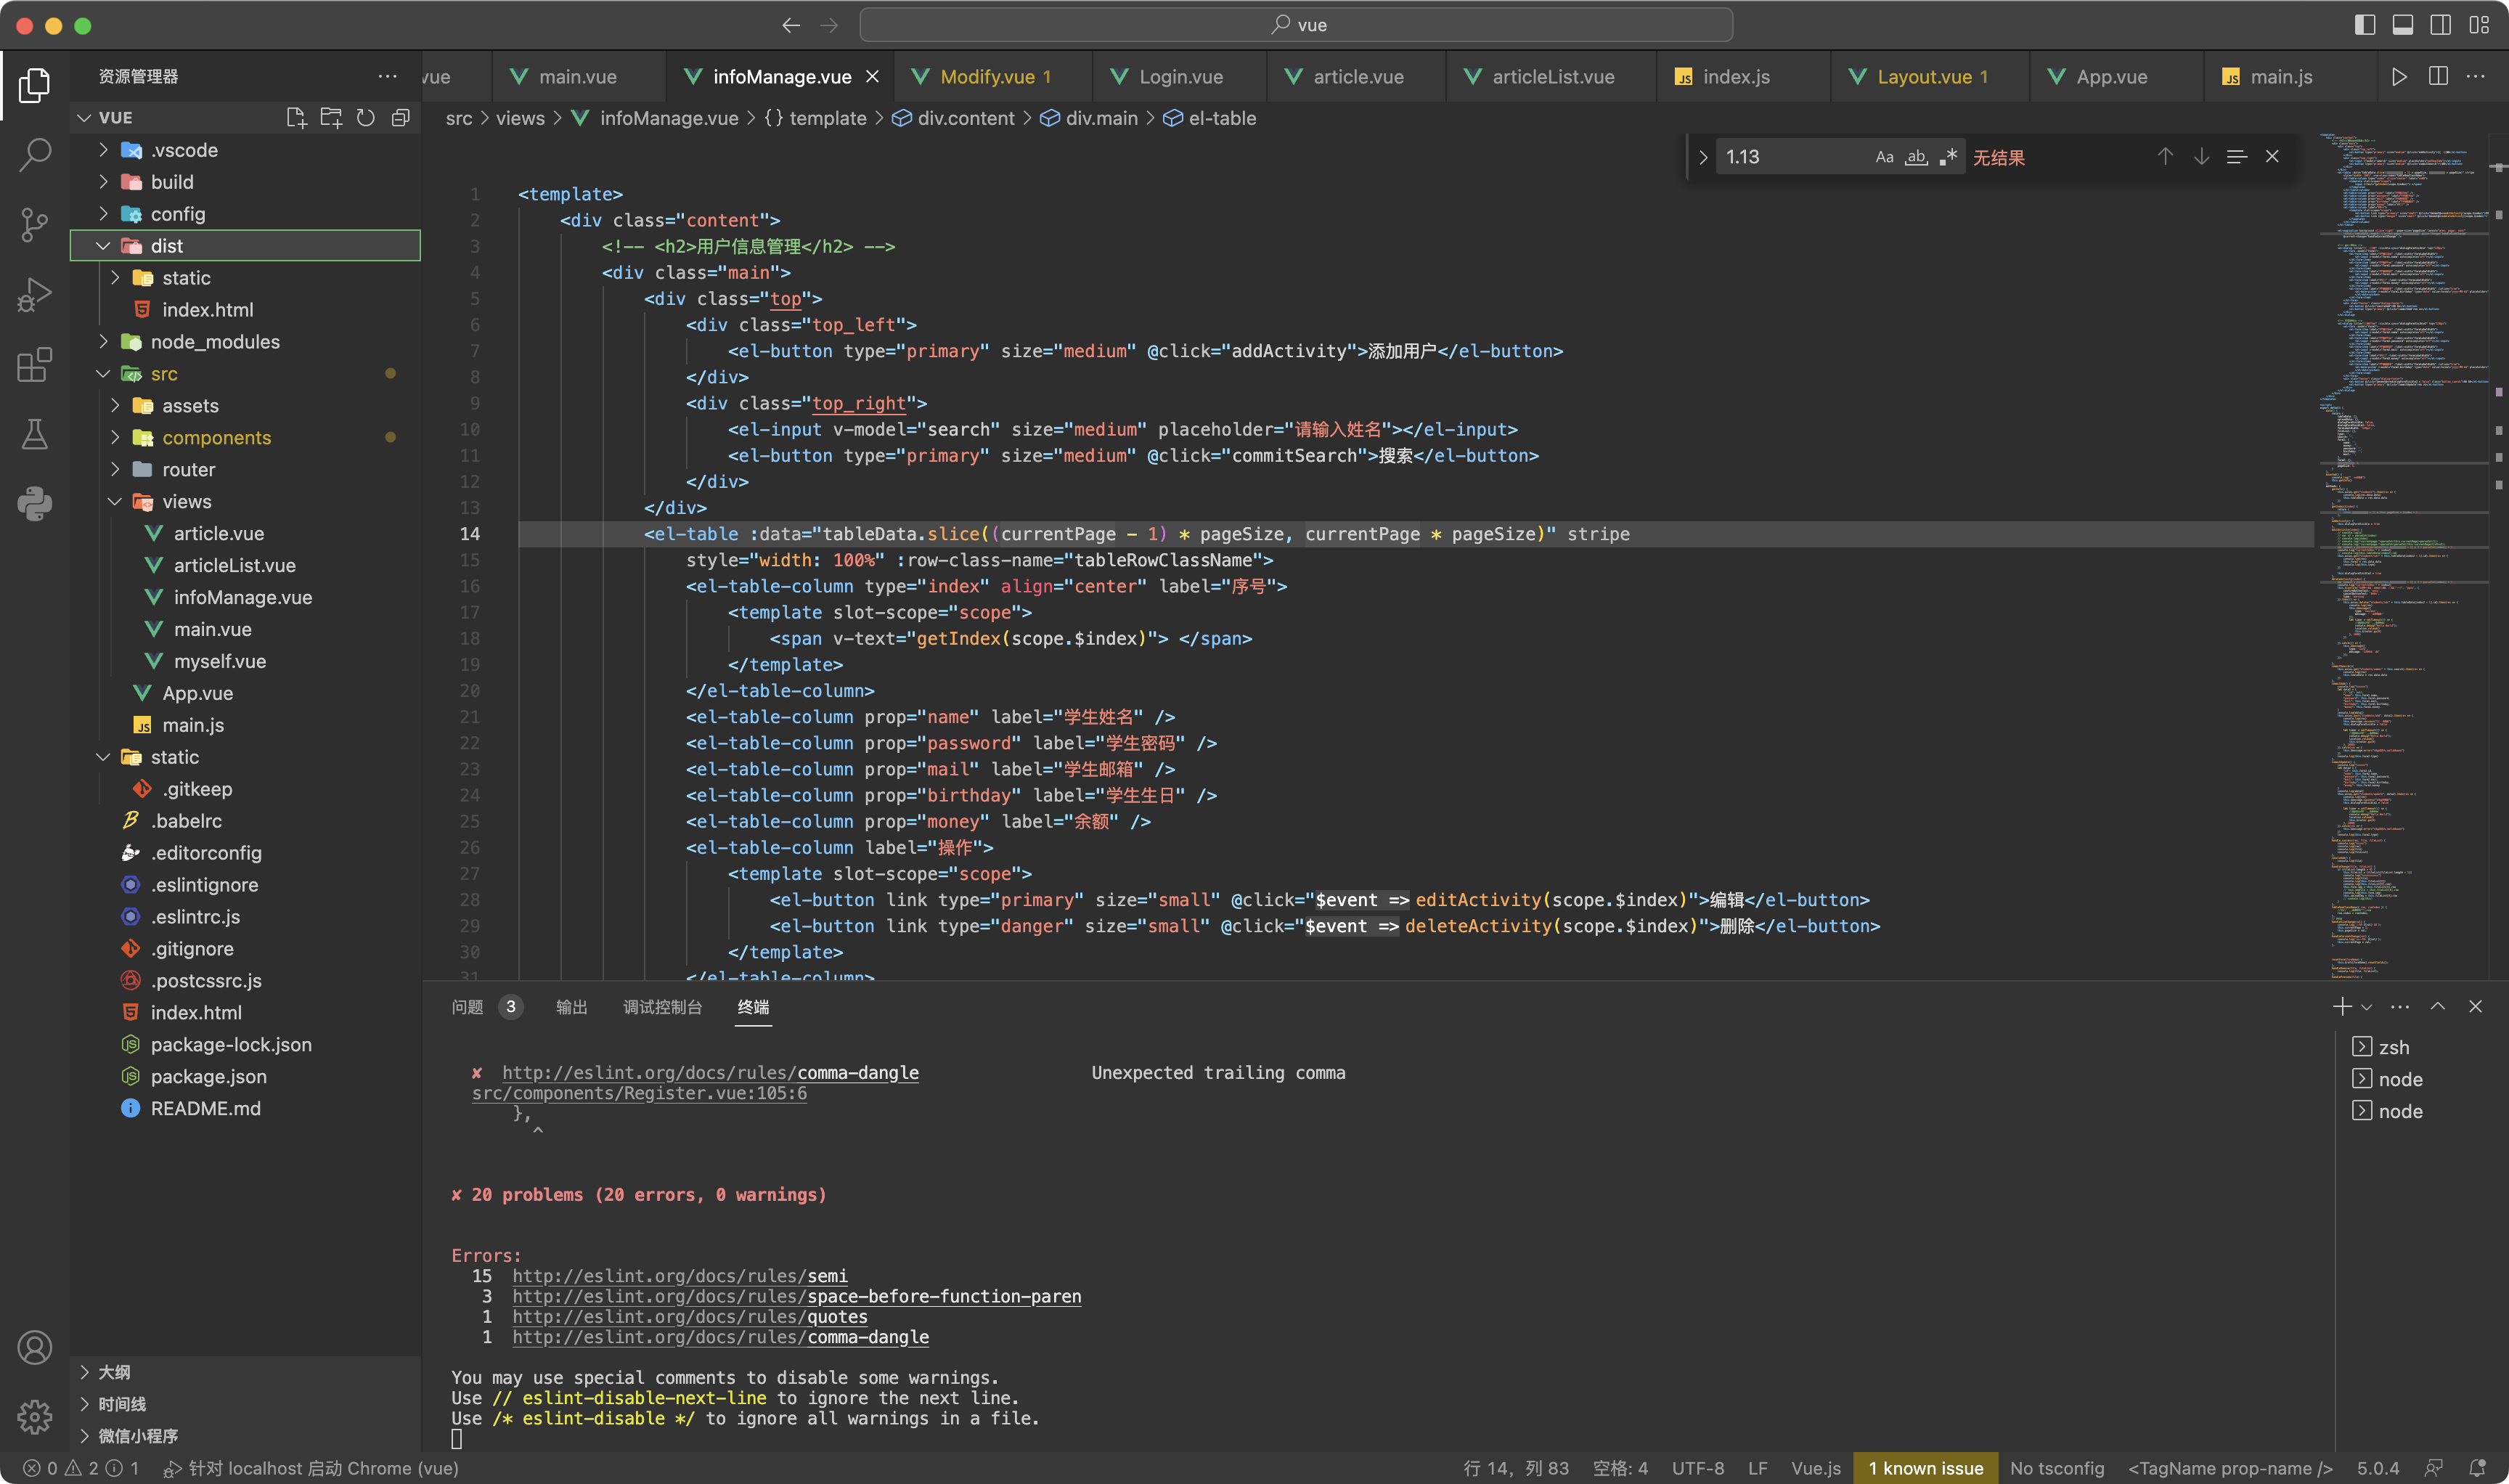The height and width of the screenshot is (1484, 2509).
Task: Toggle Match Whole Word in find widget
Action: coord(1916,157)
